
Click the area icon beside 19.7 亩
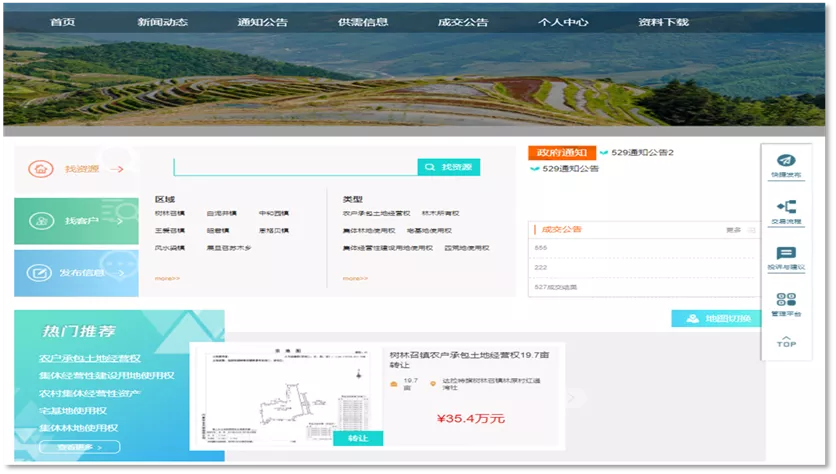[394, 384]
